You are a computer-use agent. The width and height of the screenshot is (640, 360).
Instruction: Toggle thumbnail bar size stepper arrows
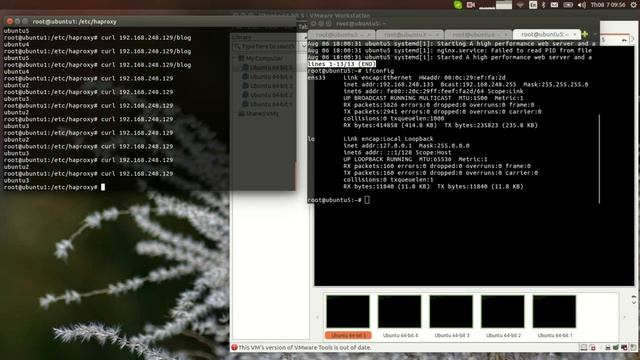pyautogui.click(x=633, y=300)
